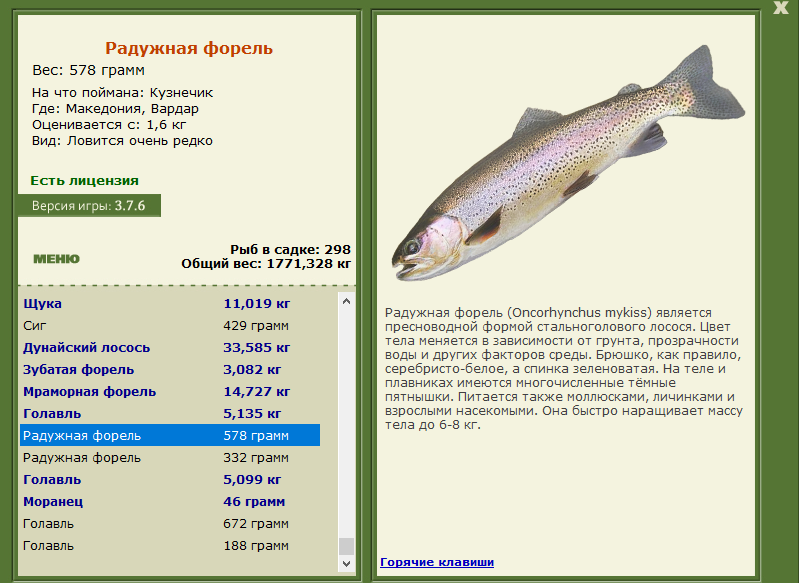Select the Голавль 672 грамм row
Screen dimensions: 799x583
[x=170, y=523]
